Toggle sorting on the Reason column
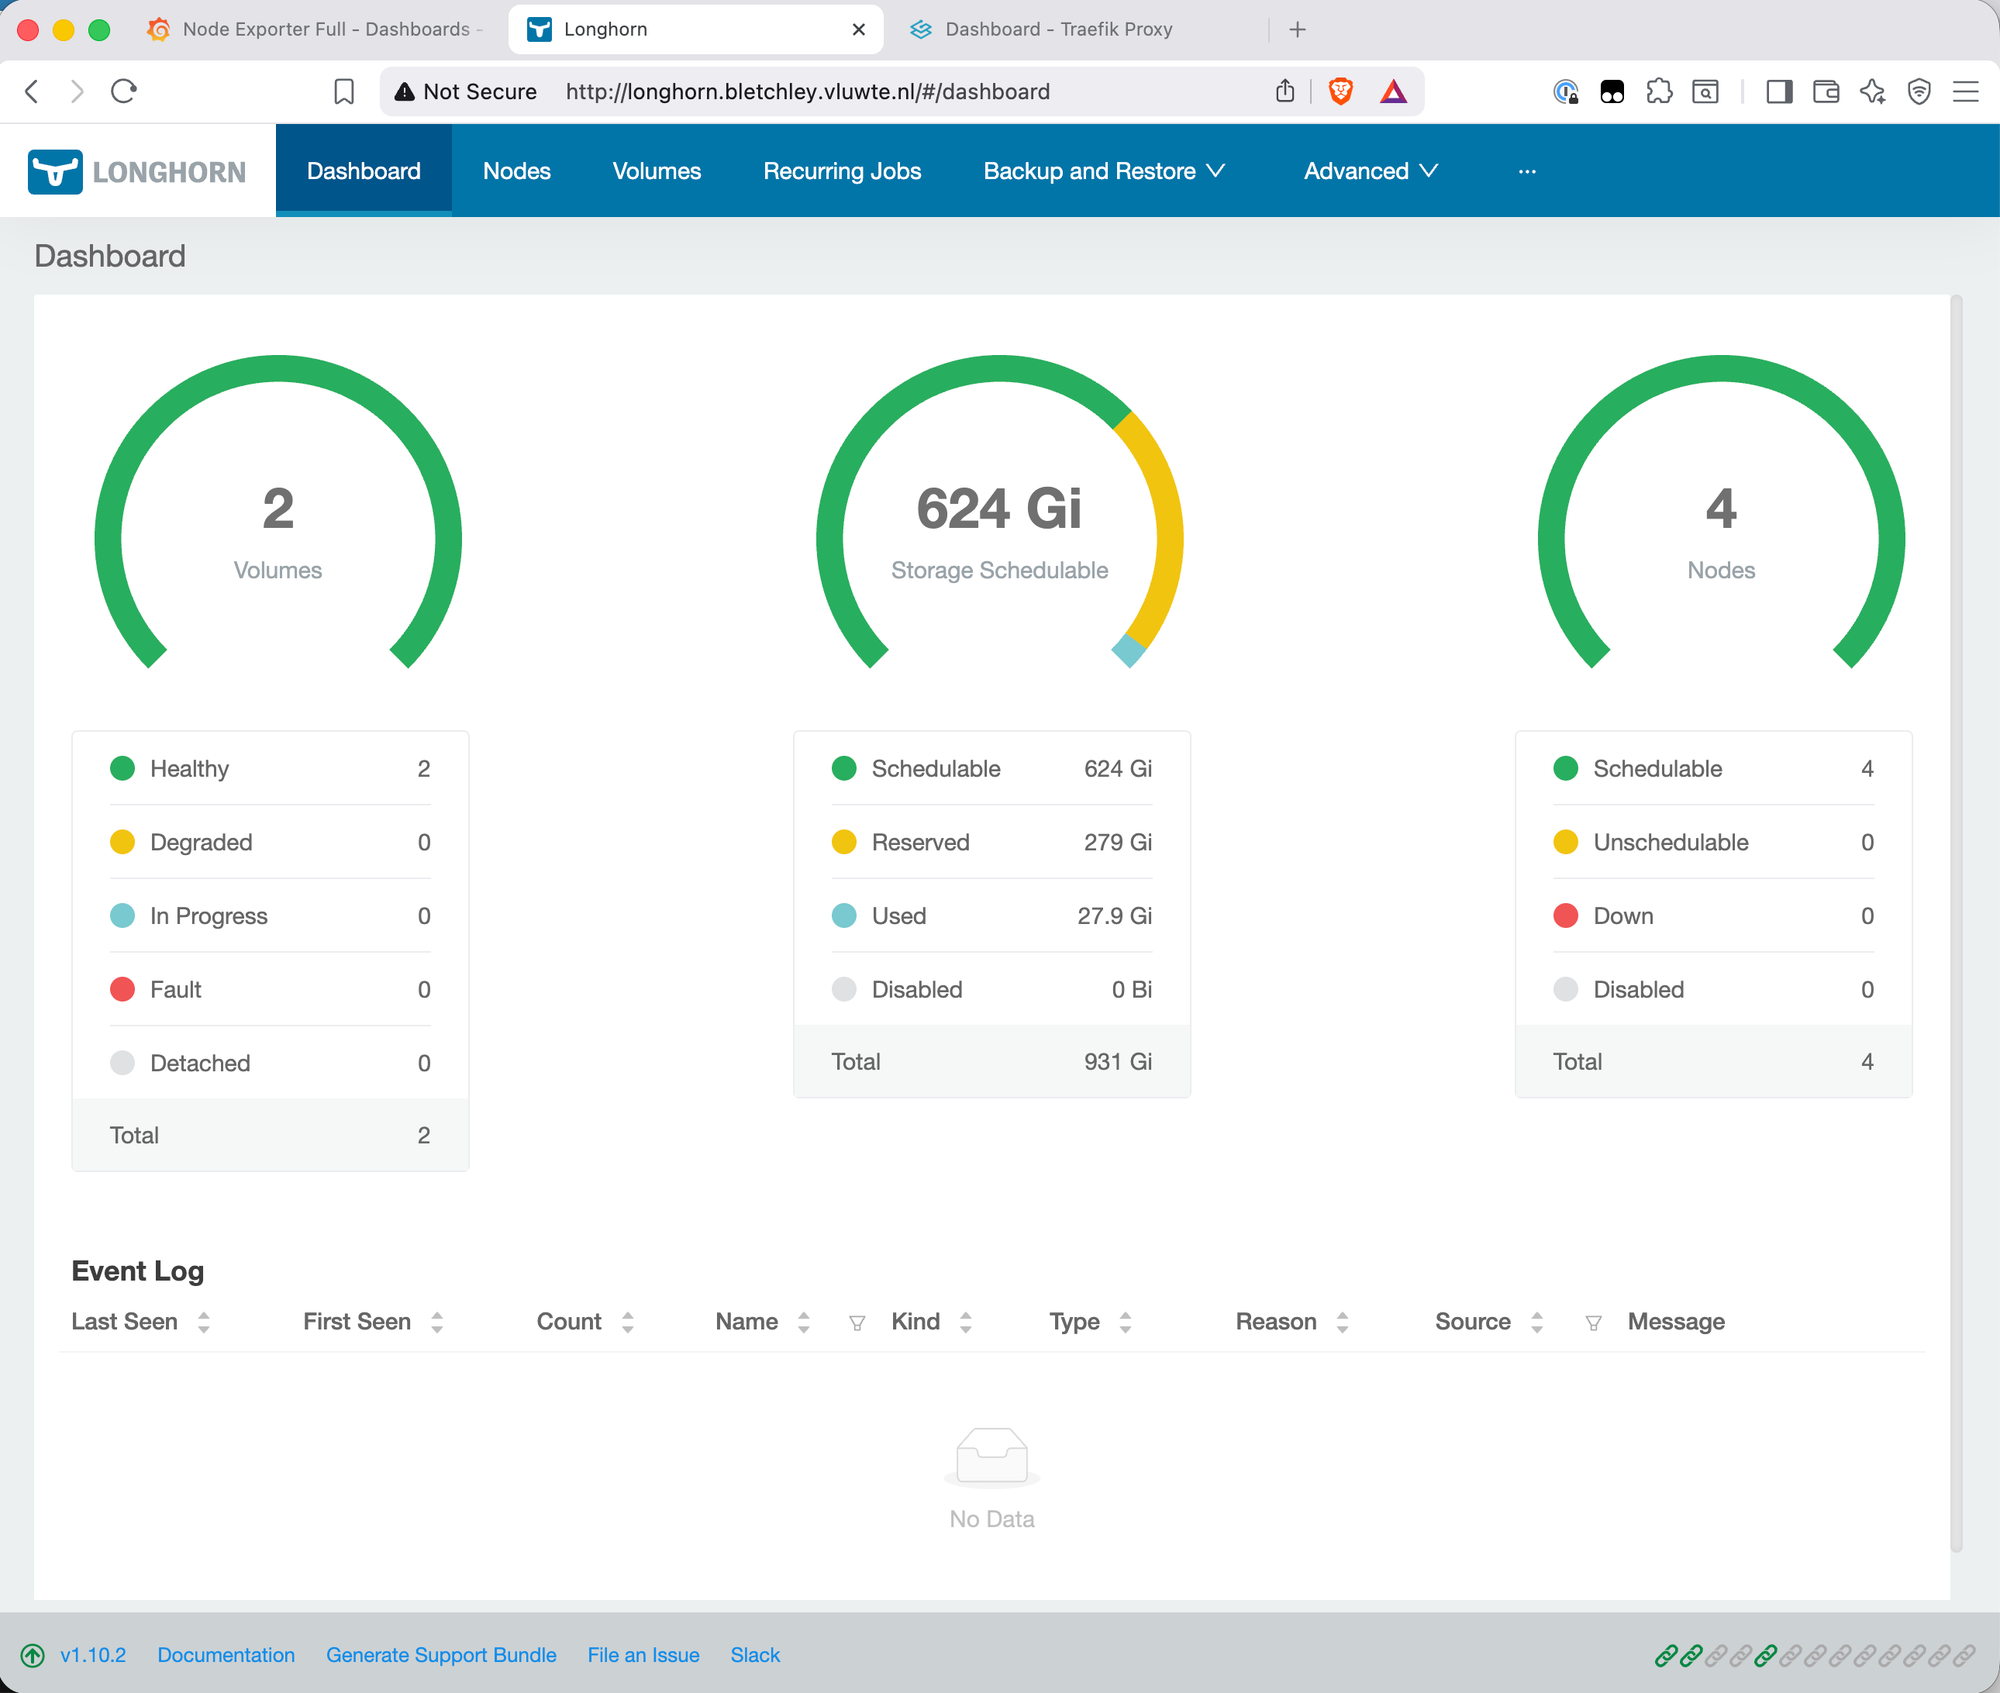The image size is (2000, 1693). (1344, 1322)
